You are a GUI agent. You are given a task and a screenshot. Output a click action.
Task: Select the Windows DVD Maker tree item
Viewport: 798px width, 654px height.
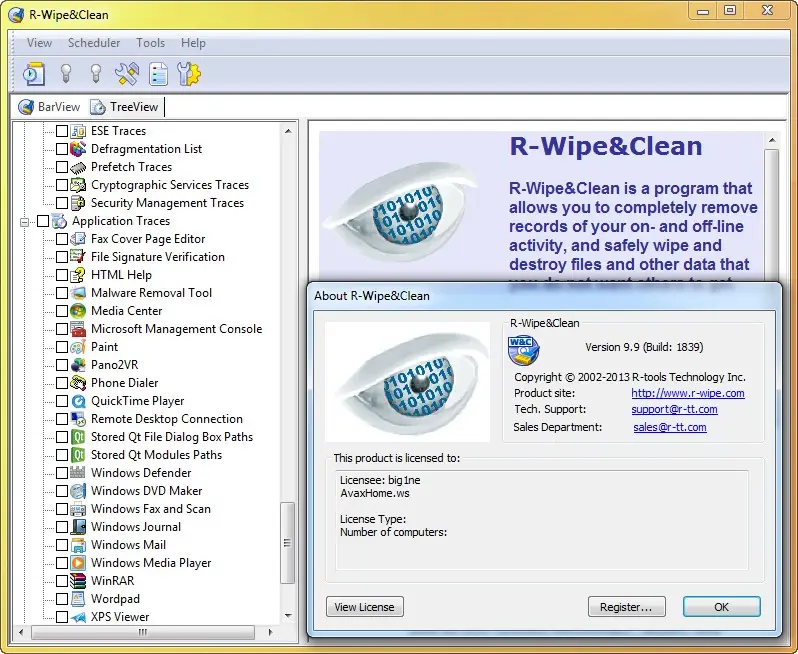pyautogui.click(x=147, y=491)
